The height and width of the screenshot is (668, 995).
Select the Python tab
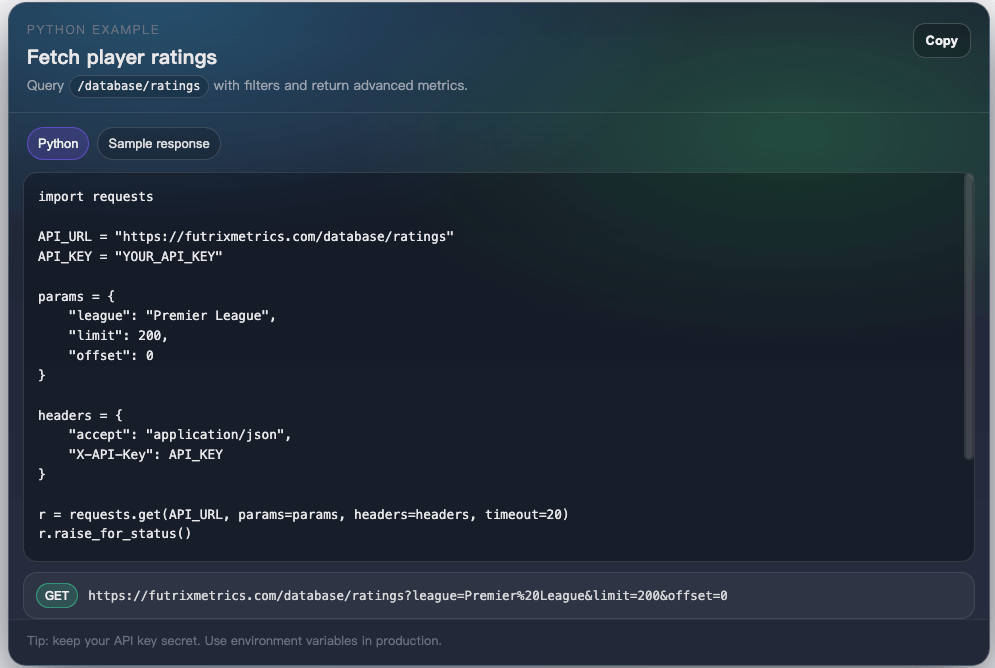tap(57, 143)
